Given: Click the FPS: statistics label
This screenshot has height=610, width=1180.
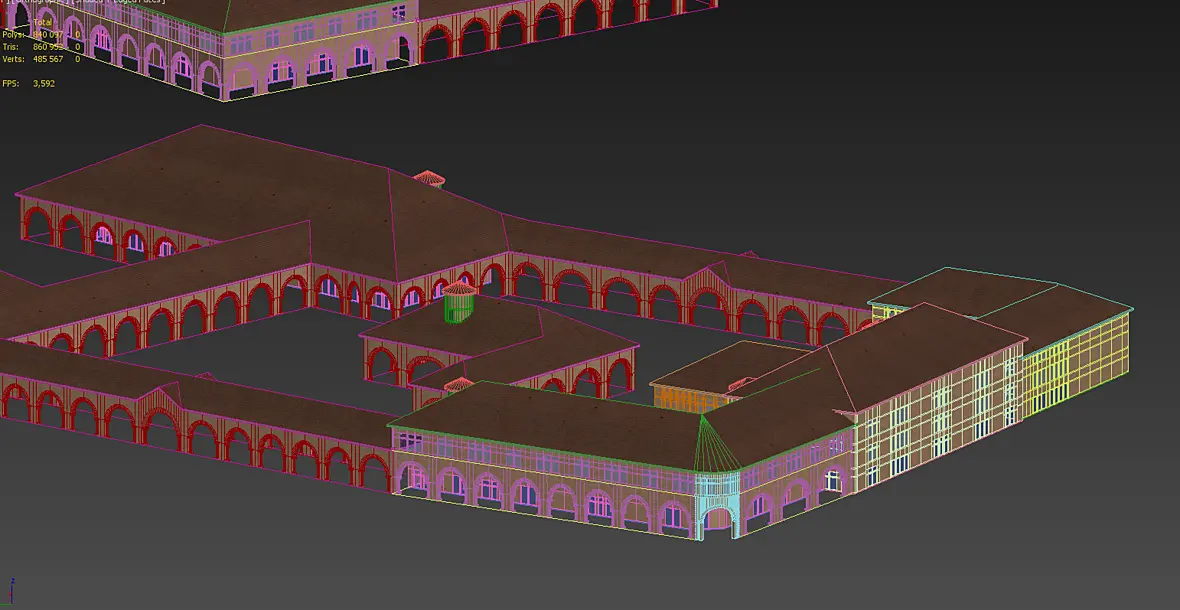Looking at the screenshot, I should pos(11,83).
